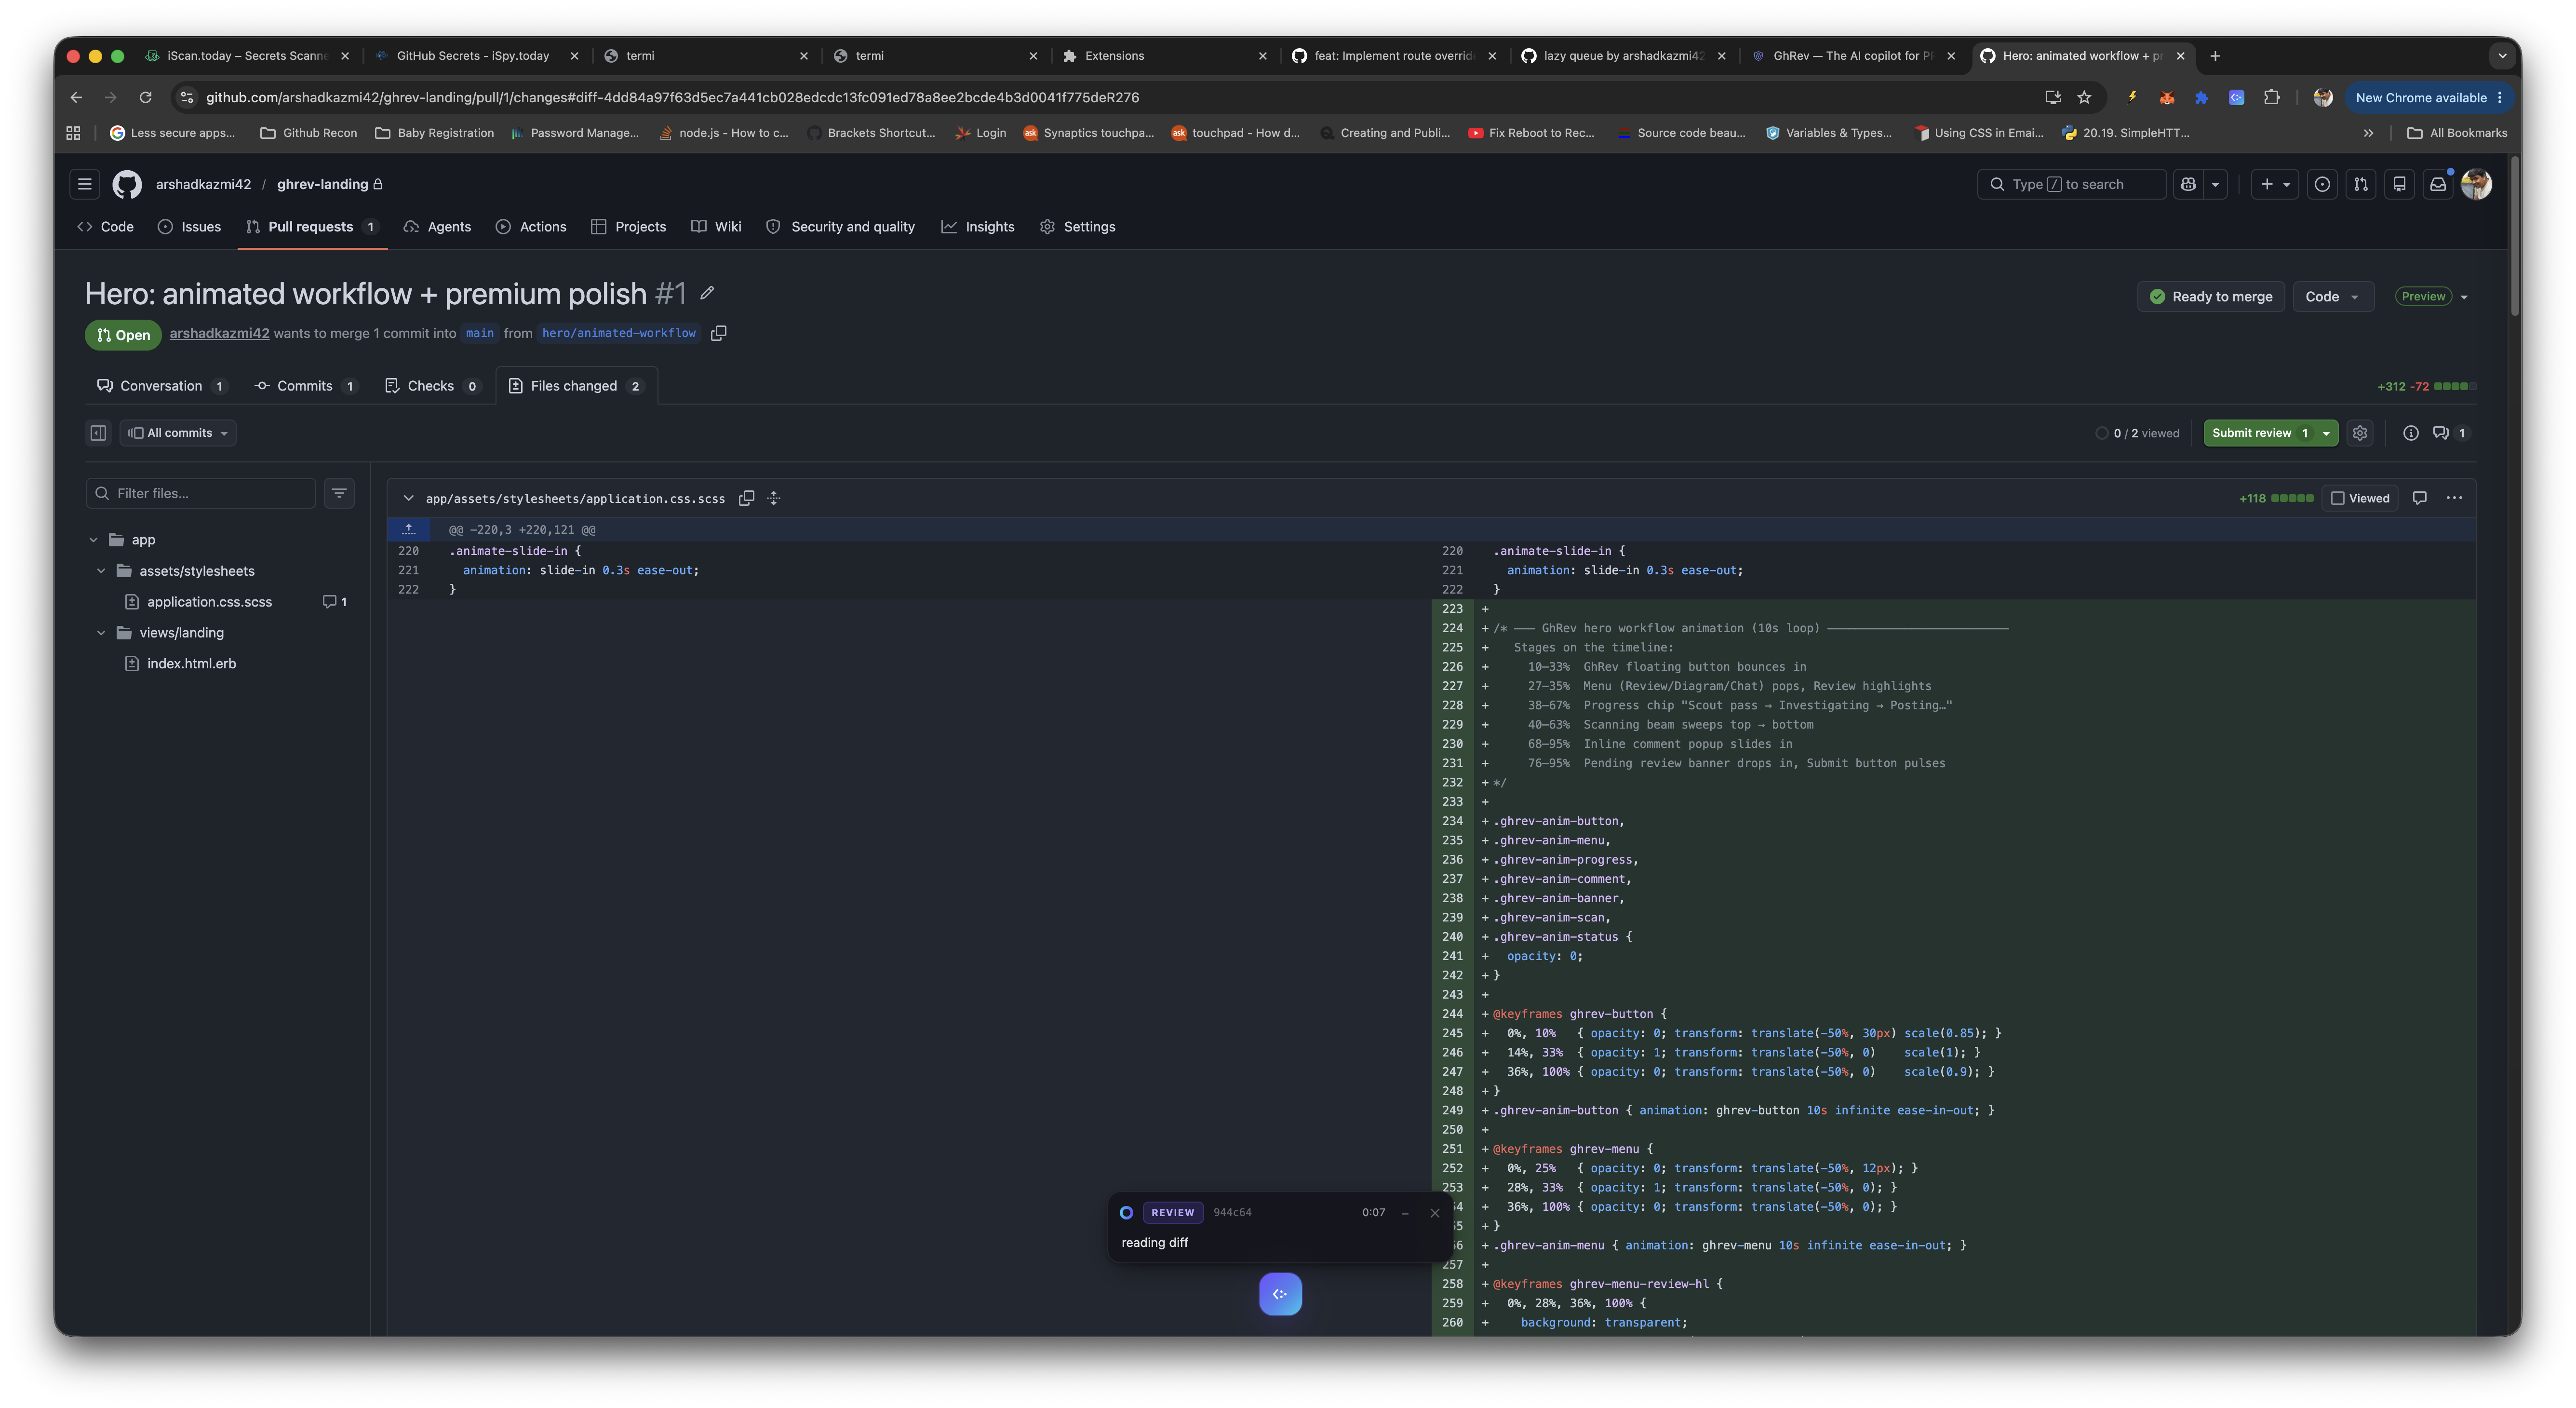Edit the pull request title with pencil icon
The height and width of the screenshot is (1408, 2576).
[x=707, y=293]
